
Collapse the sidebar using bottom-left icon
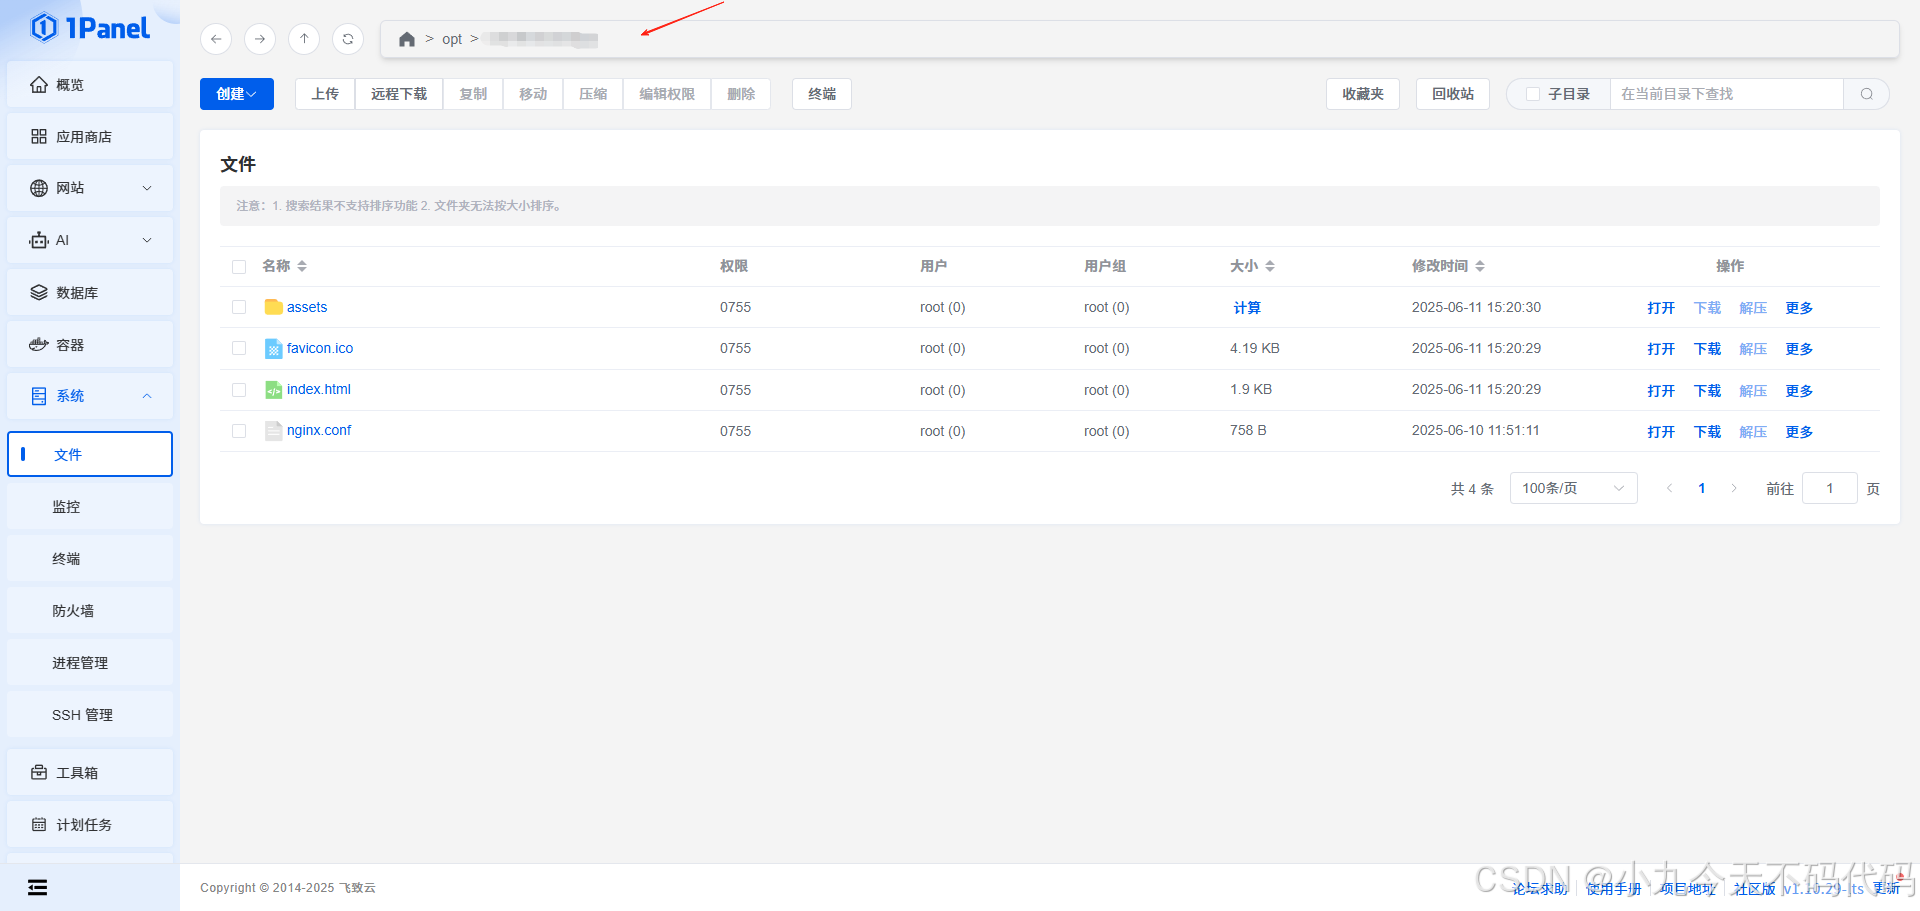click(x=37, y=887)
